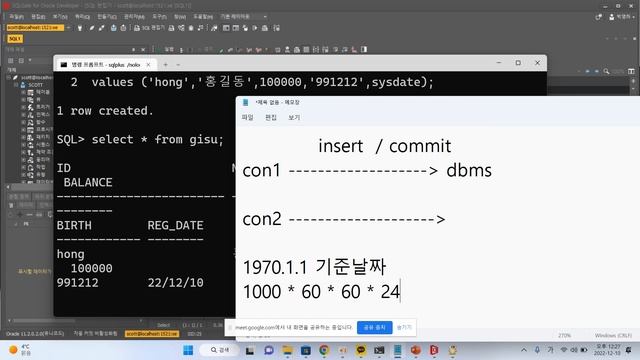Open the Windows Start menu
Screen dimensions: 640x360
188,350
